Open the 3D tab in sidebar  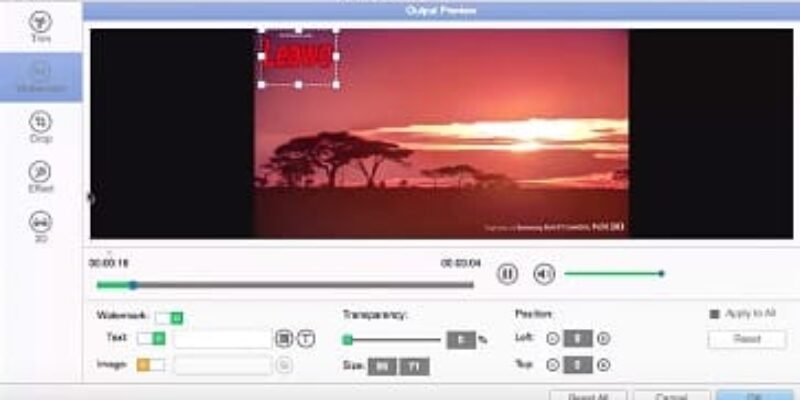click(x=40, y=227)
